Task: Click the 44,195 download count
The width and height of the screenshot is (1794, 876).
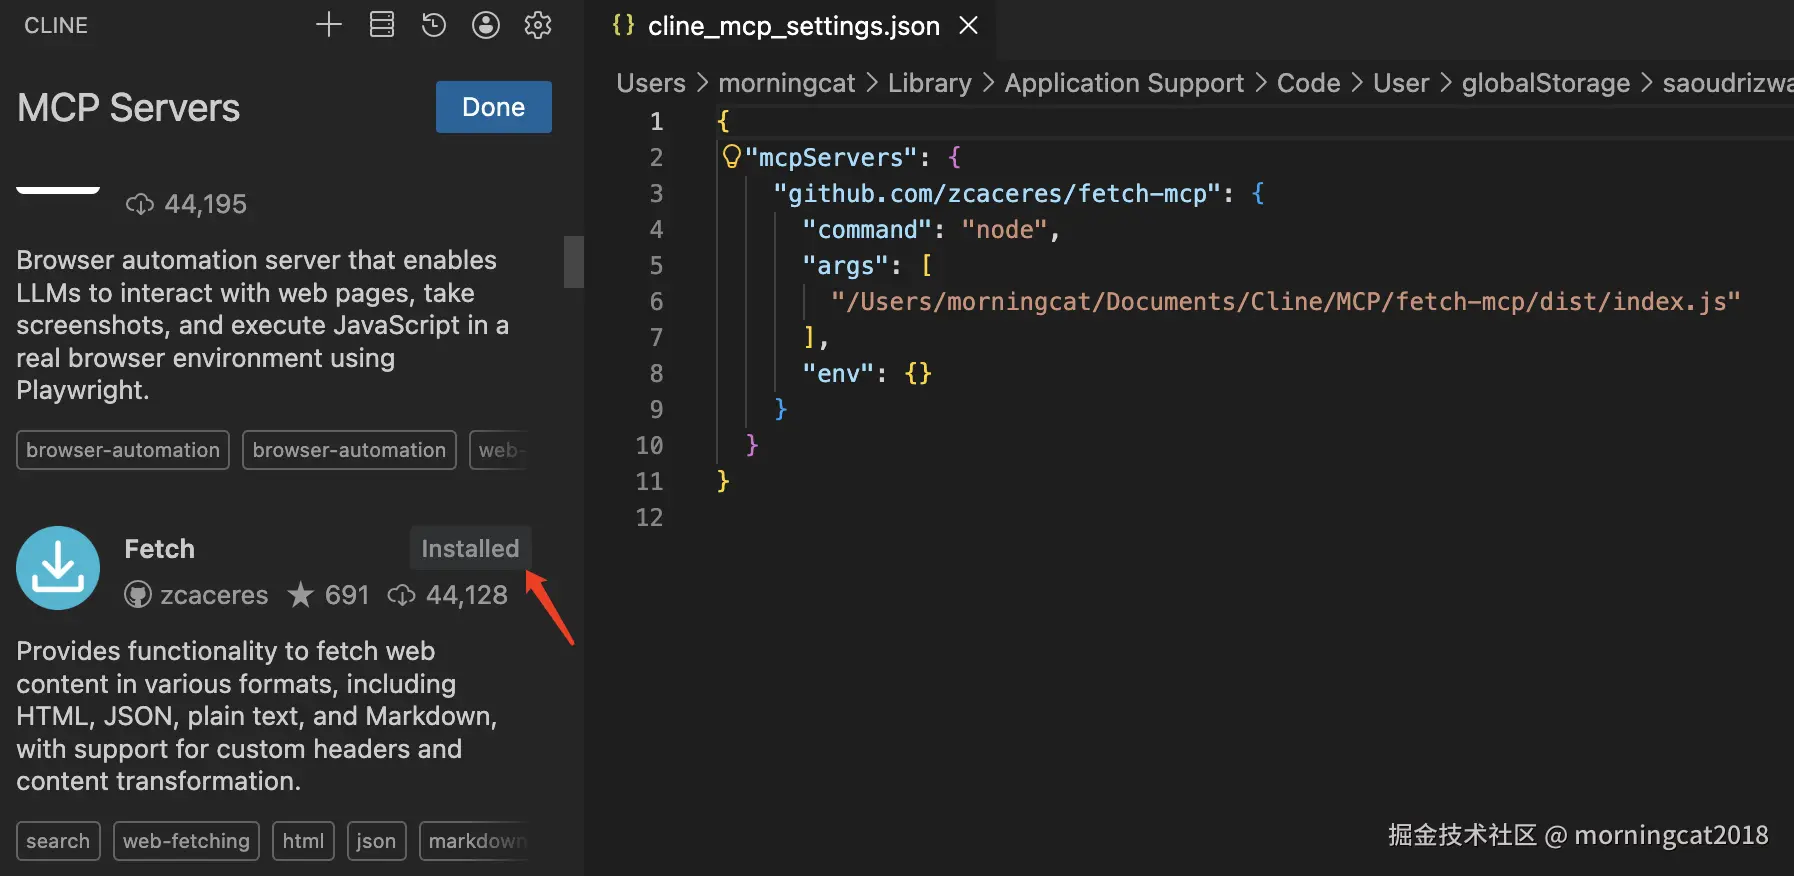Action: pyautogui.click(x=205, y=205)
